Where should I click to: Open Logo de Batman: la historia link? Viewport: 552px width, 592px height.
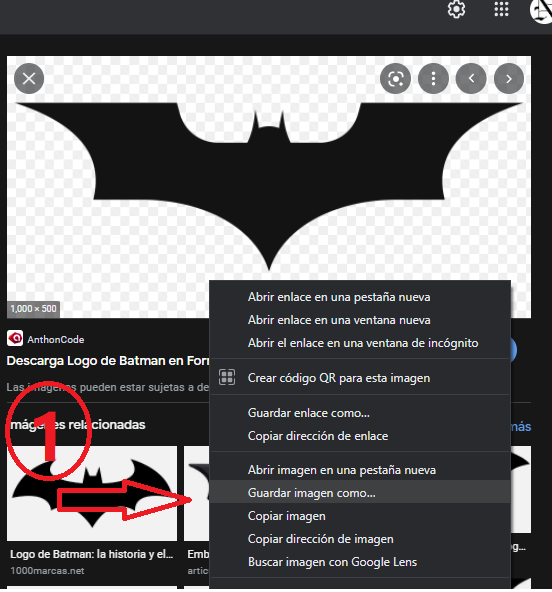pyautogui.click(x=91, y=554)
